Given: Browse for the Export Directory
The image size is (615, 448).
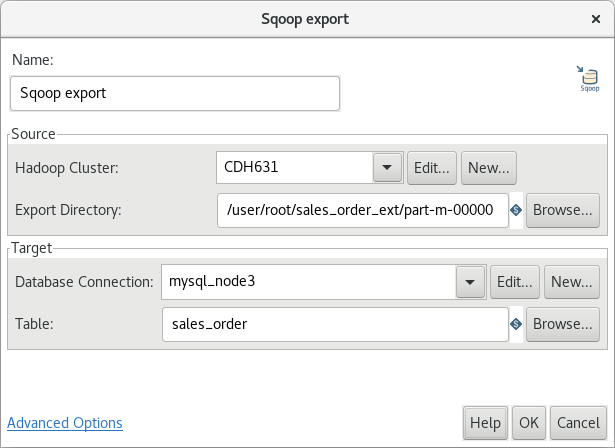Looking at the screenshot, I should point(563,210).
